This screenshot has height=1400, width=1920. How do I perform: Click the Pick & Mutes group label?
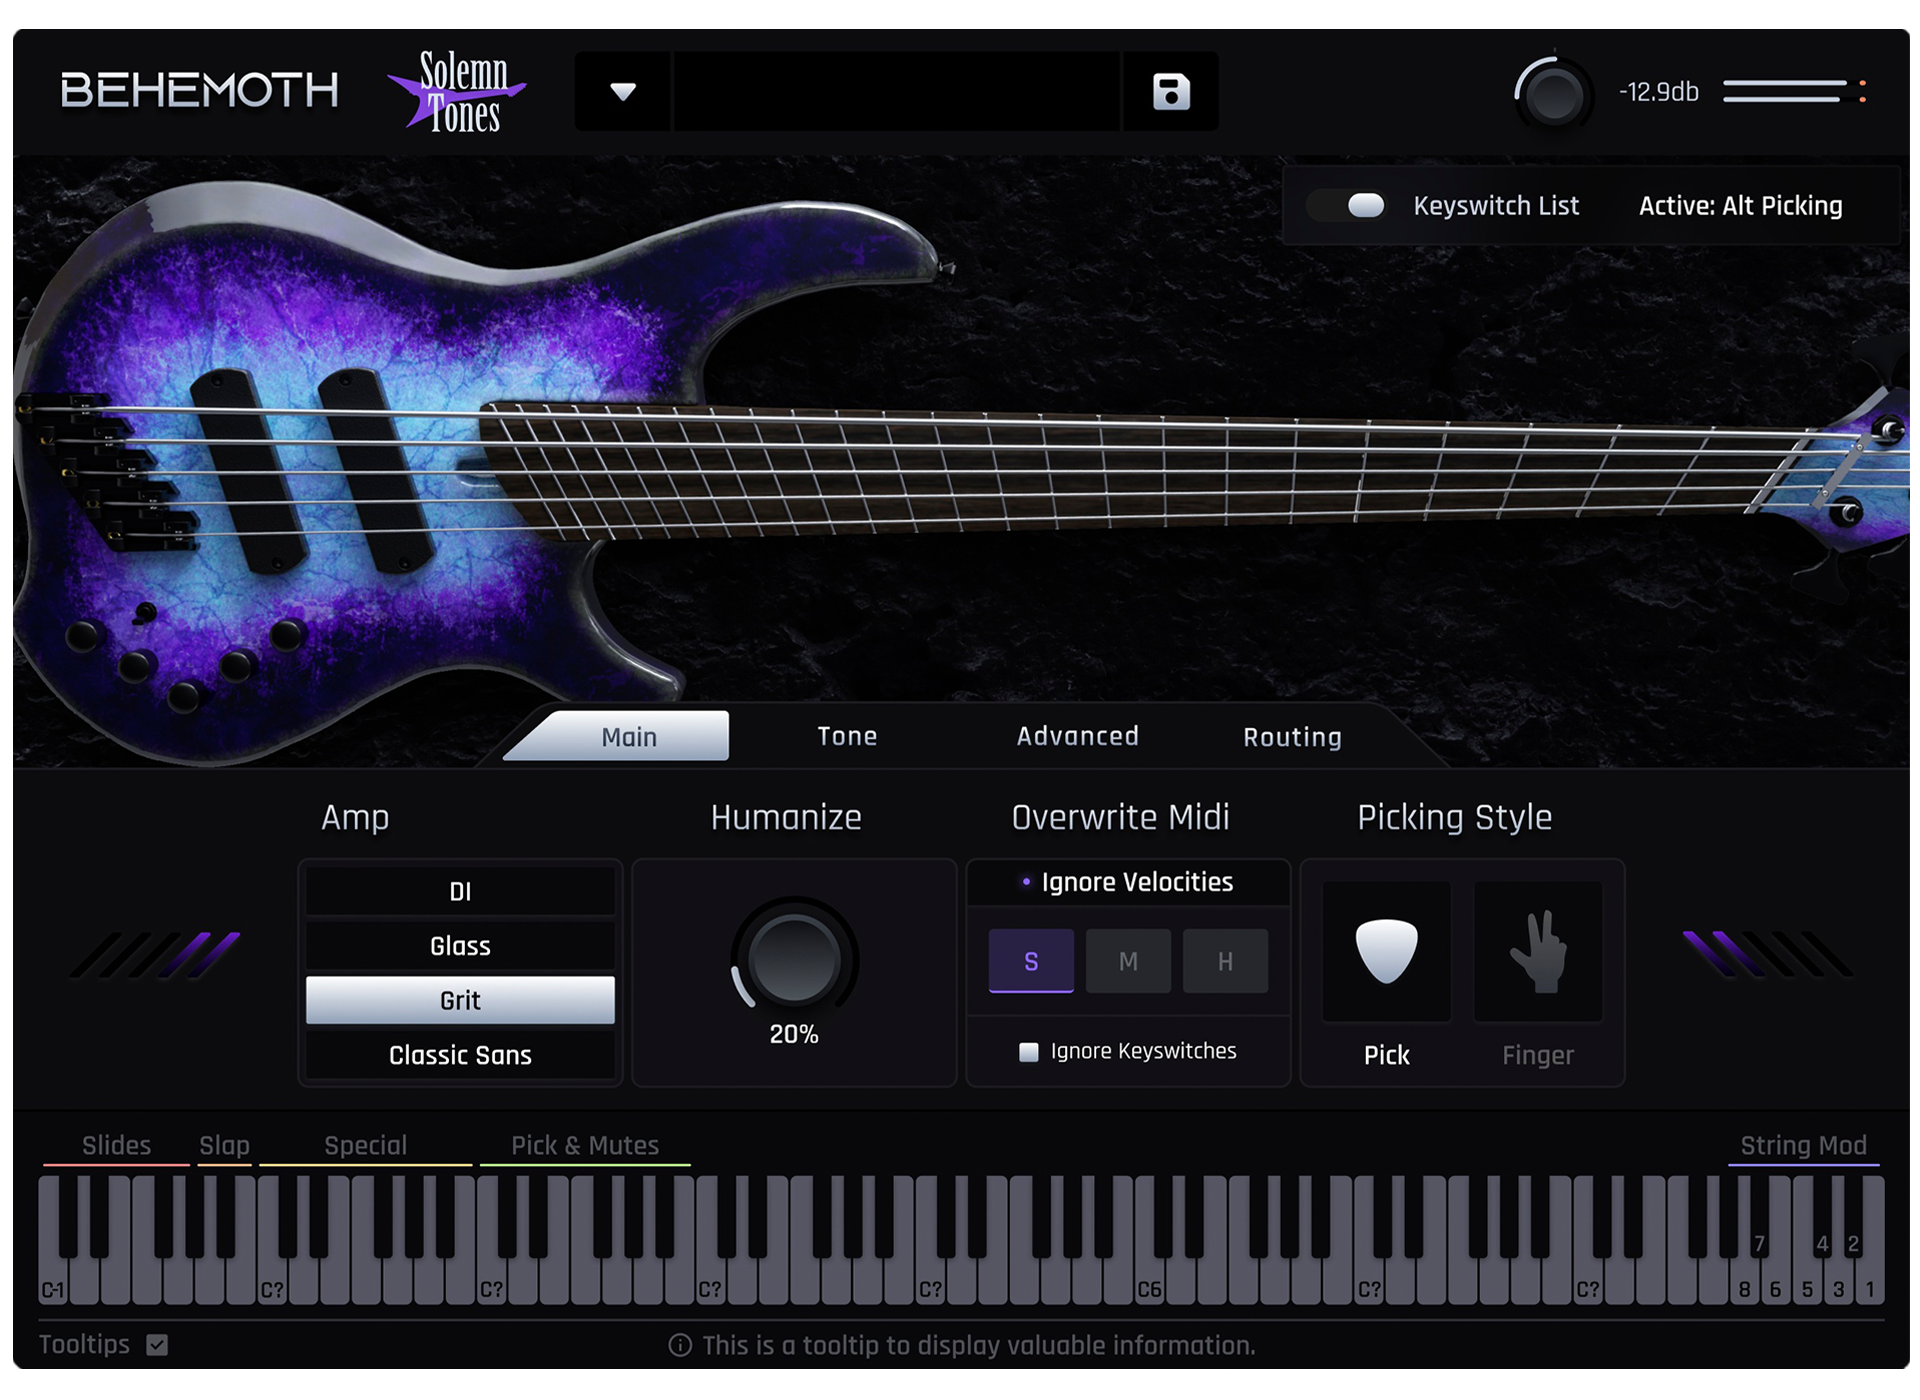(585, 1146)
